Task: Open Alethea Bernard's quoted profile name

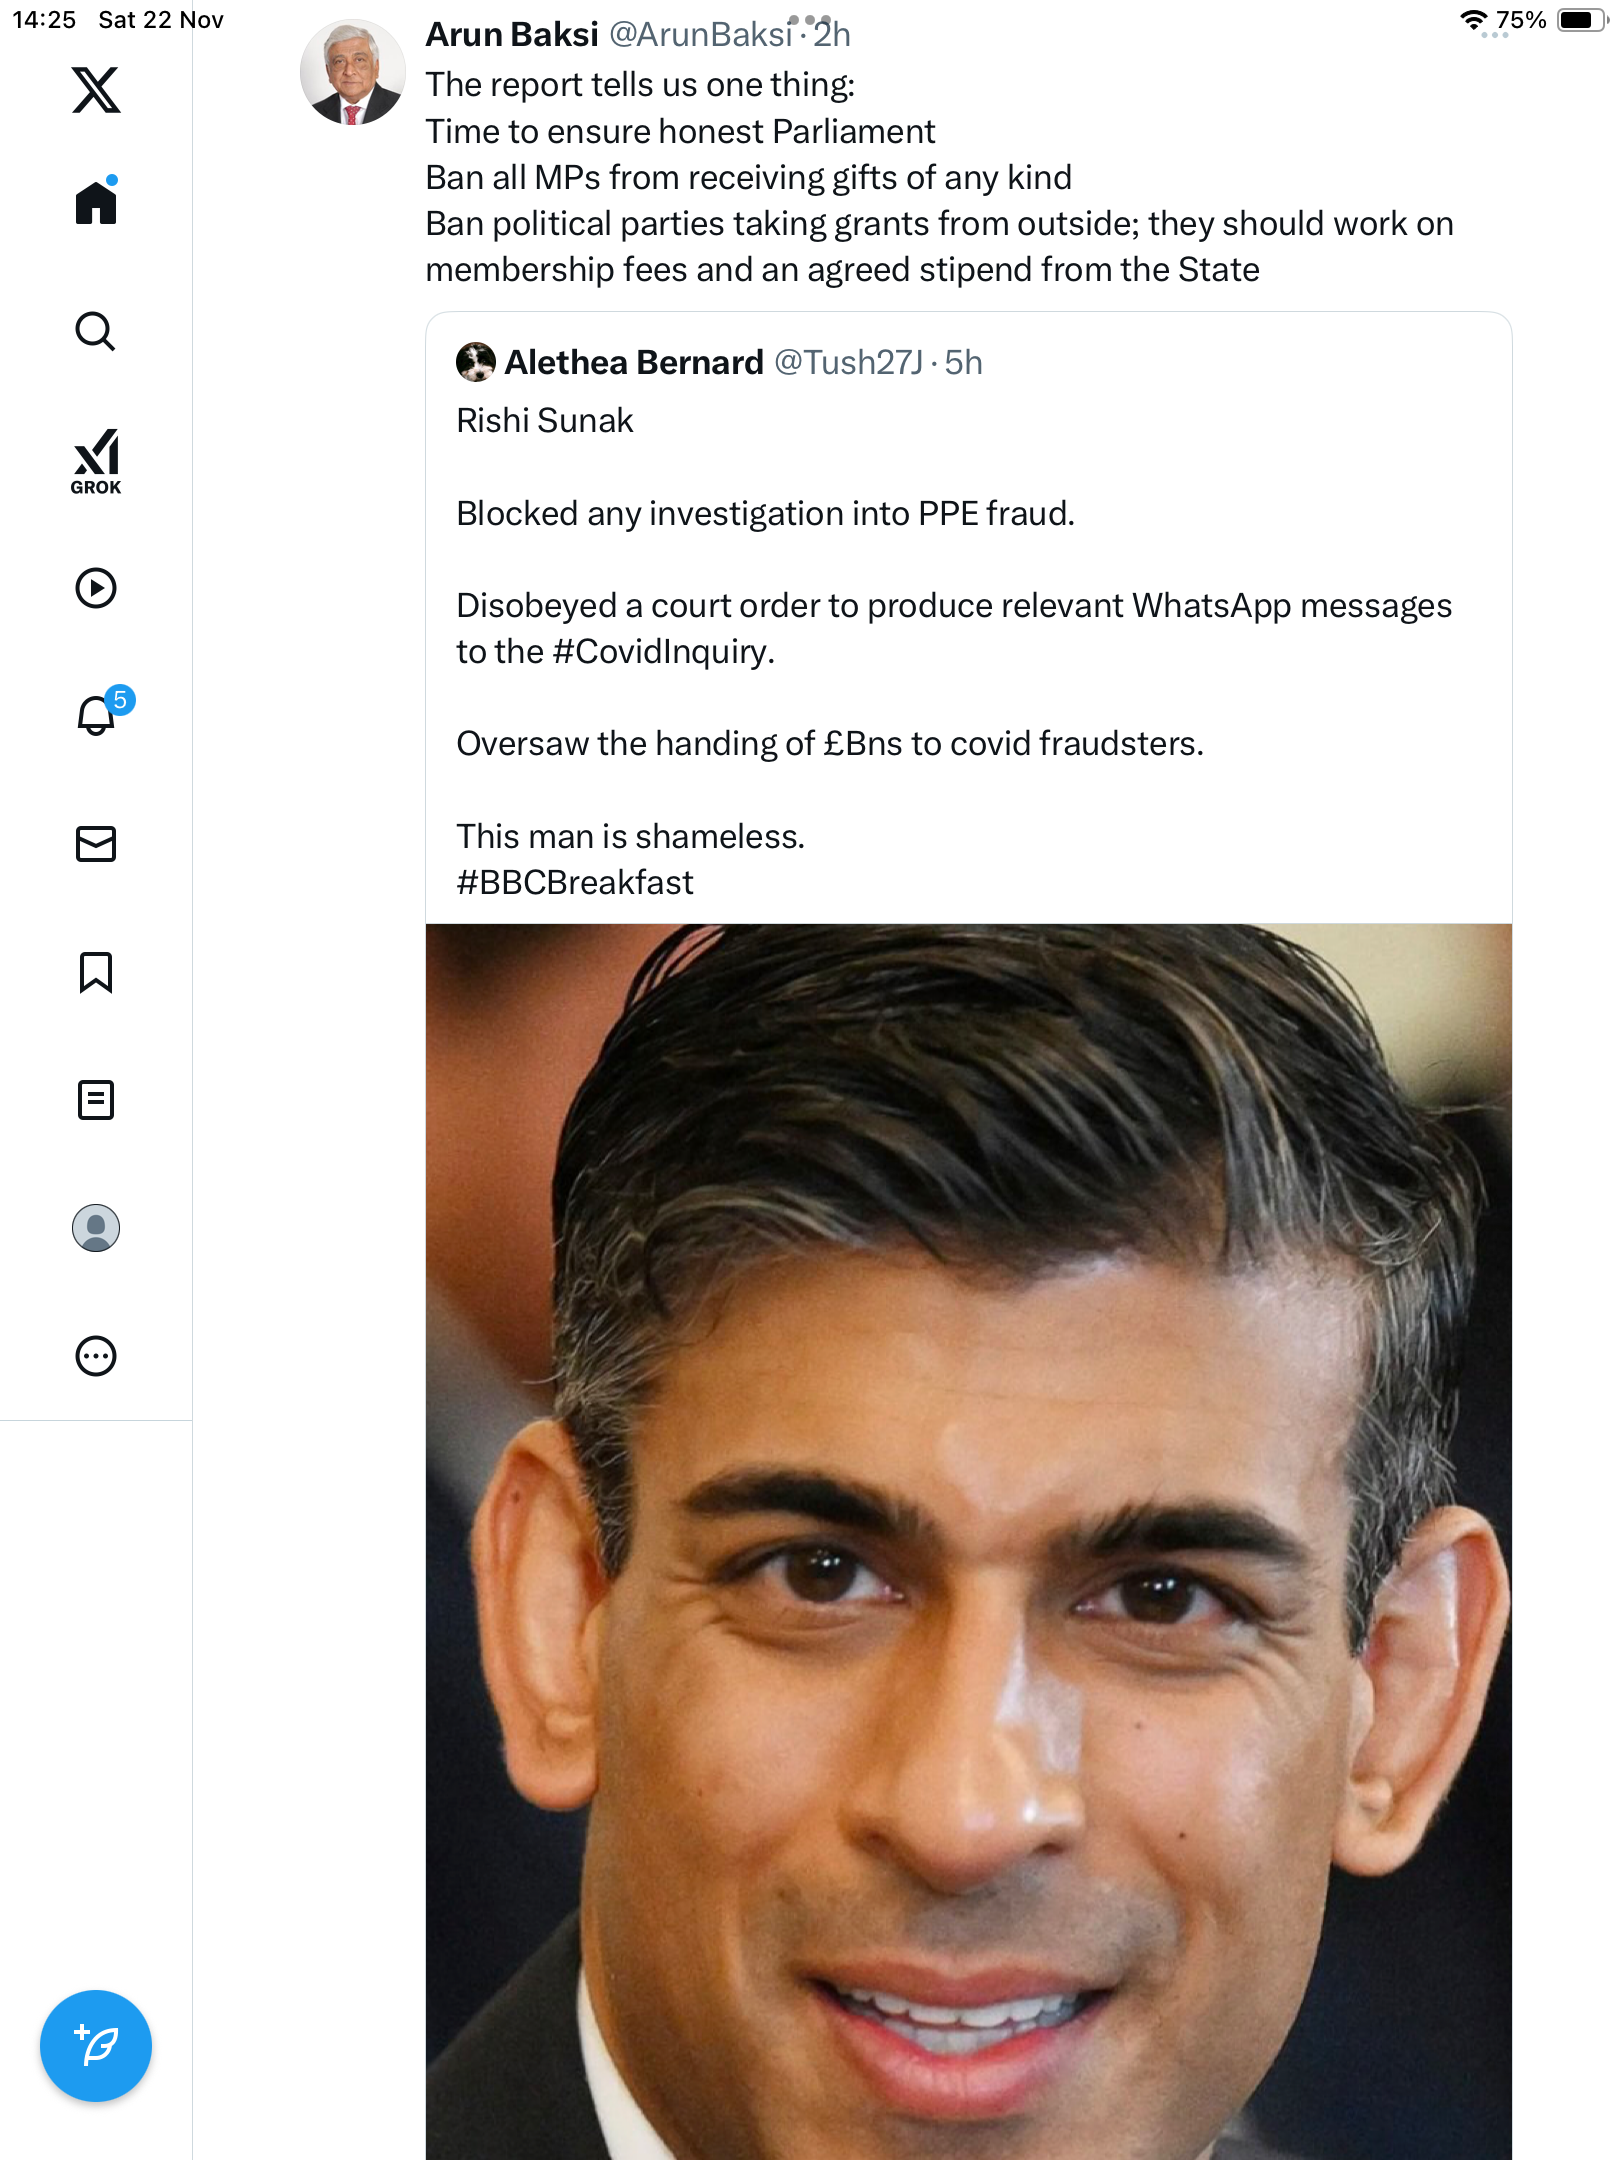Action: point(634,362)
